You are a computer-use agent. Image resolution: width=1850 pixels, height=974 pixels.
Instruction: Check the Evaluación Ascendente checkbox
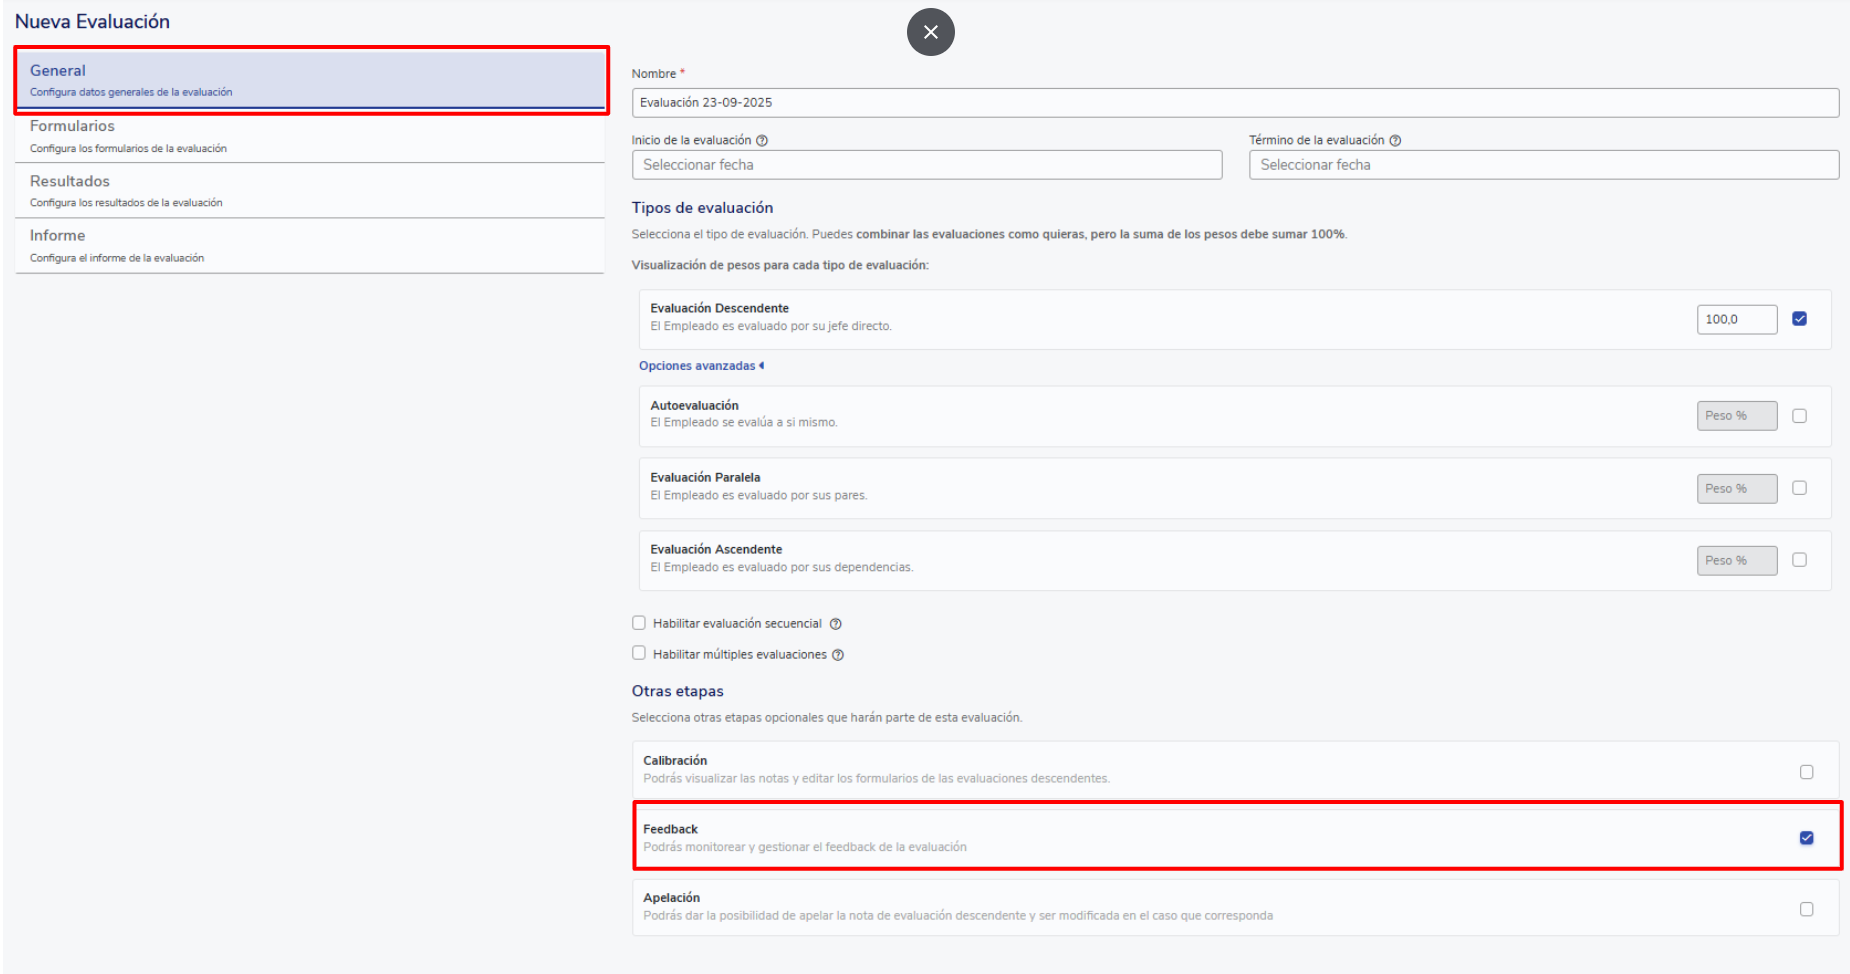pyautogui.click(x=1799, y=560)
